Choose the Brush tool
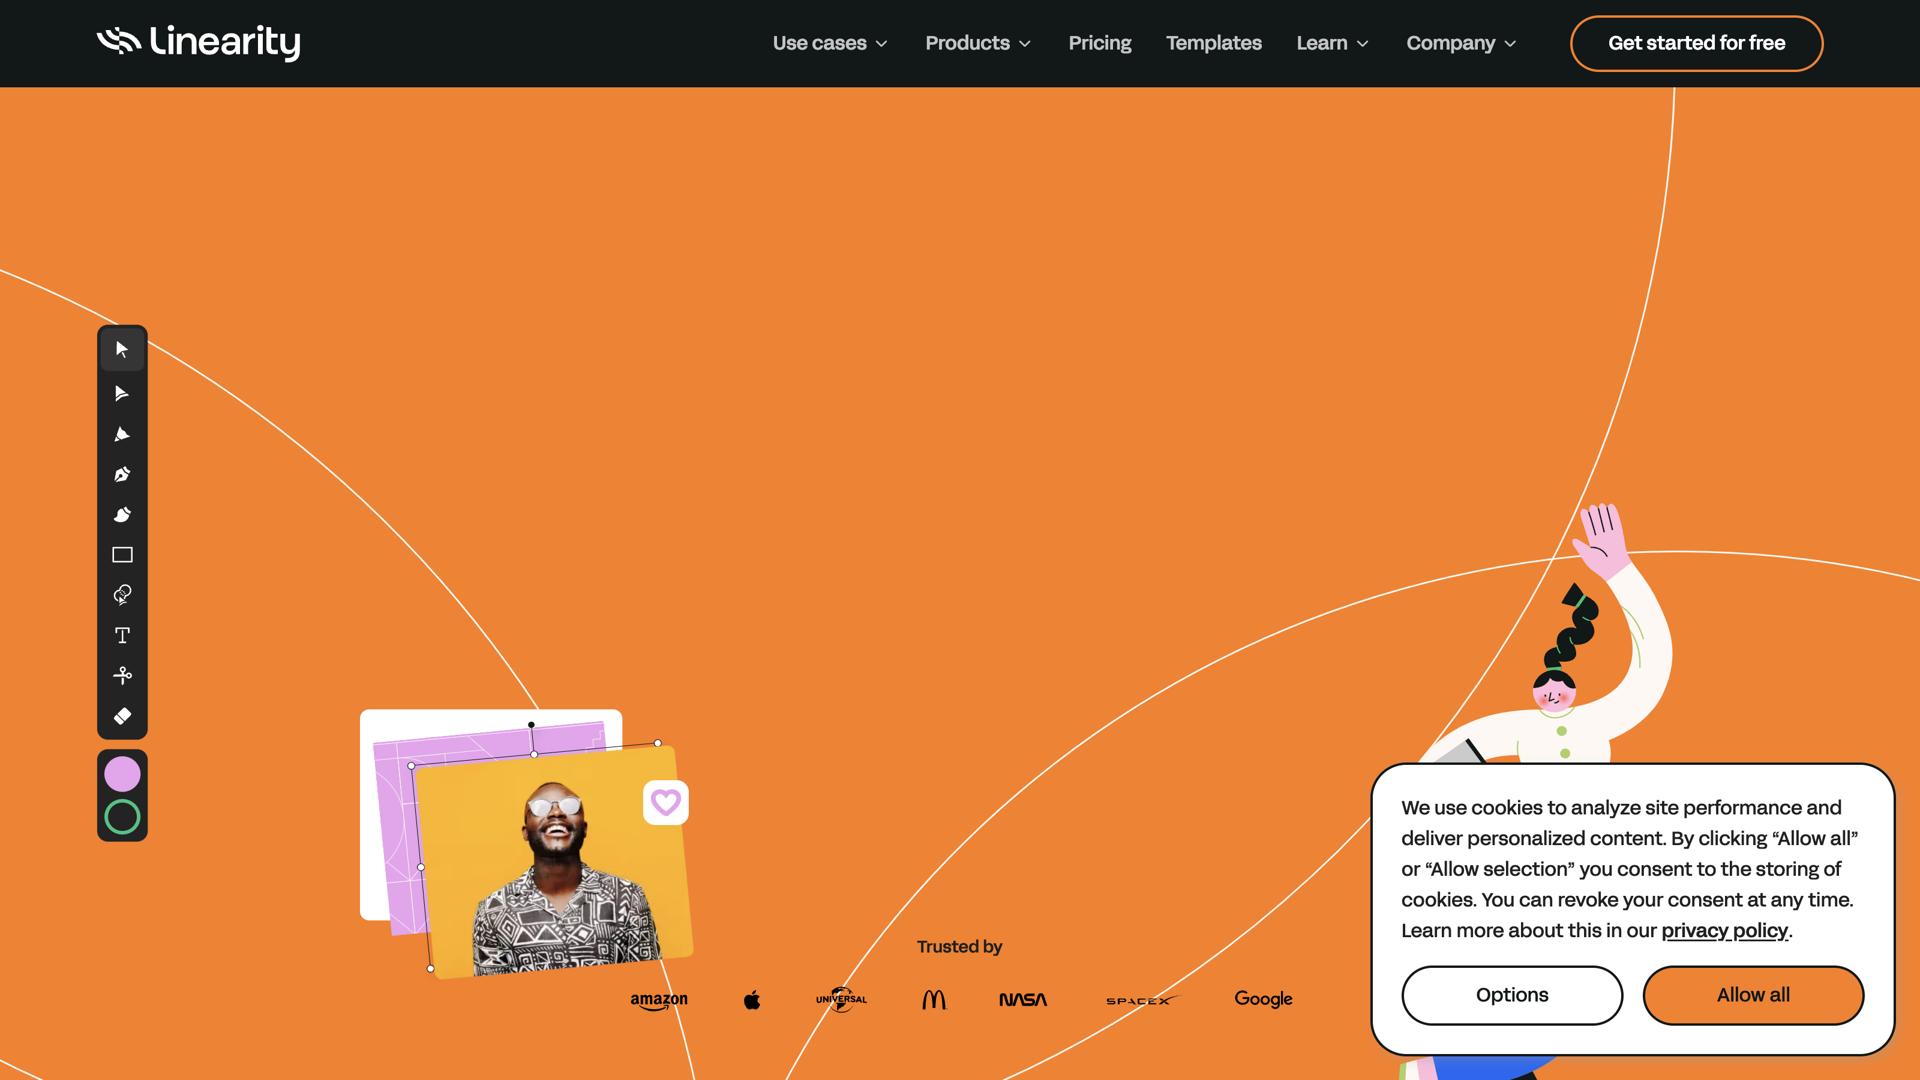Viewport: 1920px width, 1080px height. coord(122,514)
